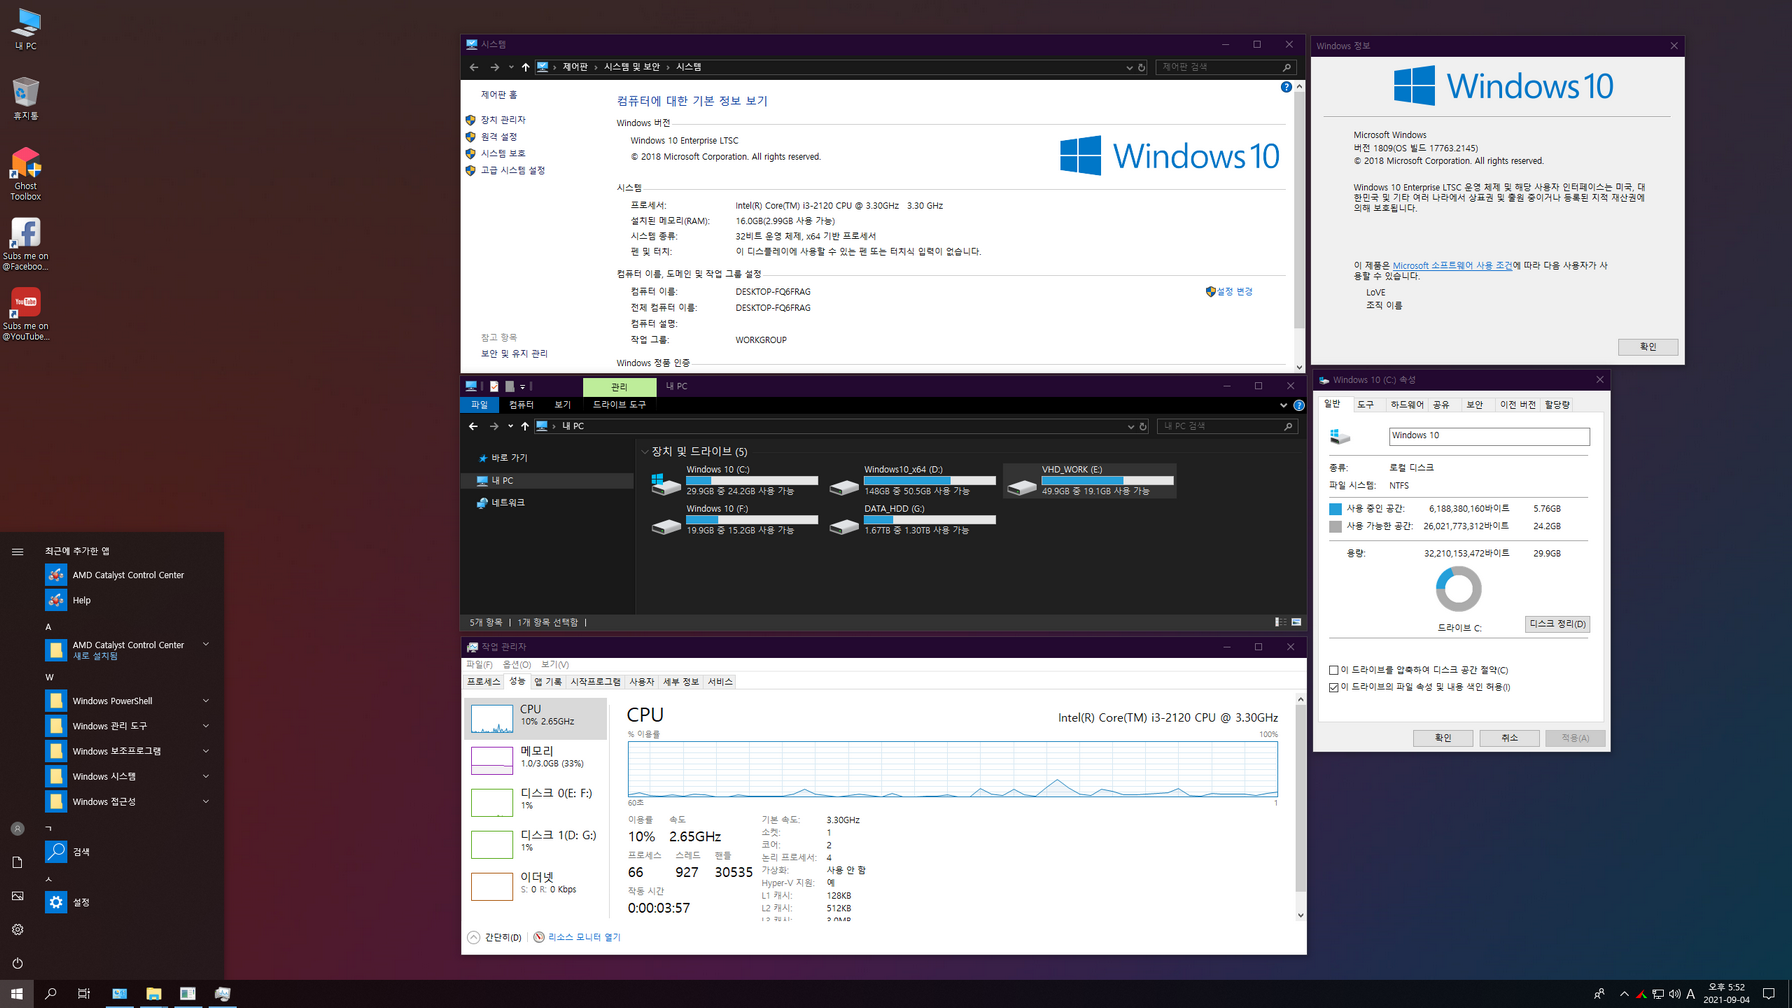Select the Recycle Bin desktop icon
1792x1008 pixels.
[x=25, y=98]
